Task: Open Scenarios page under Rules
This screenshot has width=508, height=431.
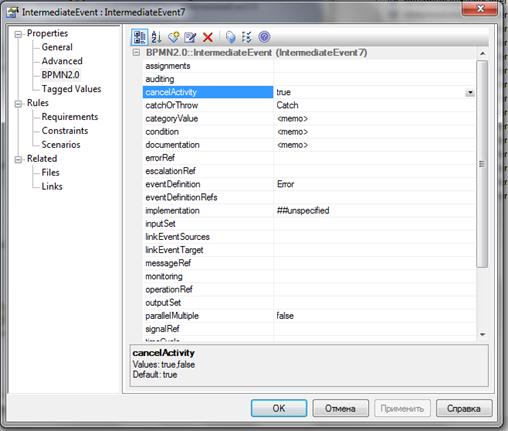Action: [61, 145]
